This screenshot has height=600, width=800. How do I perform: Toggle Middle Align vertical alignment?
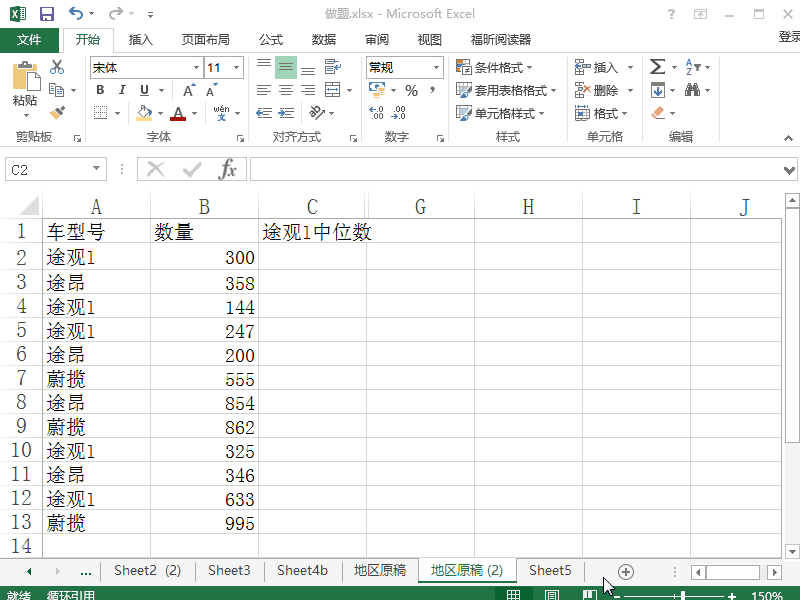click(286, 67)
